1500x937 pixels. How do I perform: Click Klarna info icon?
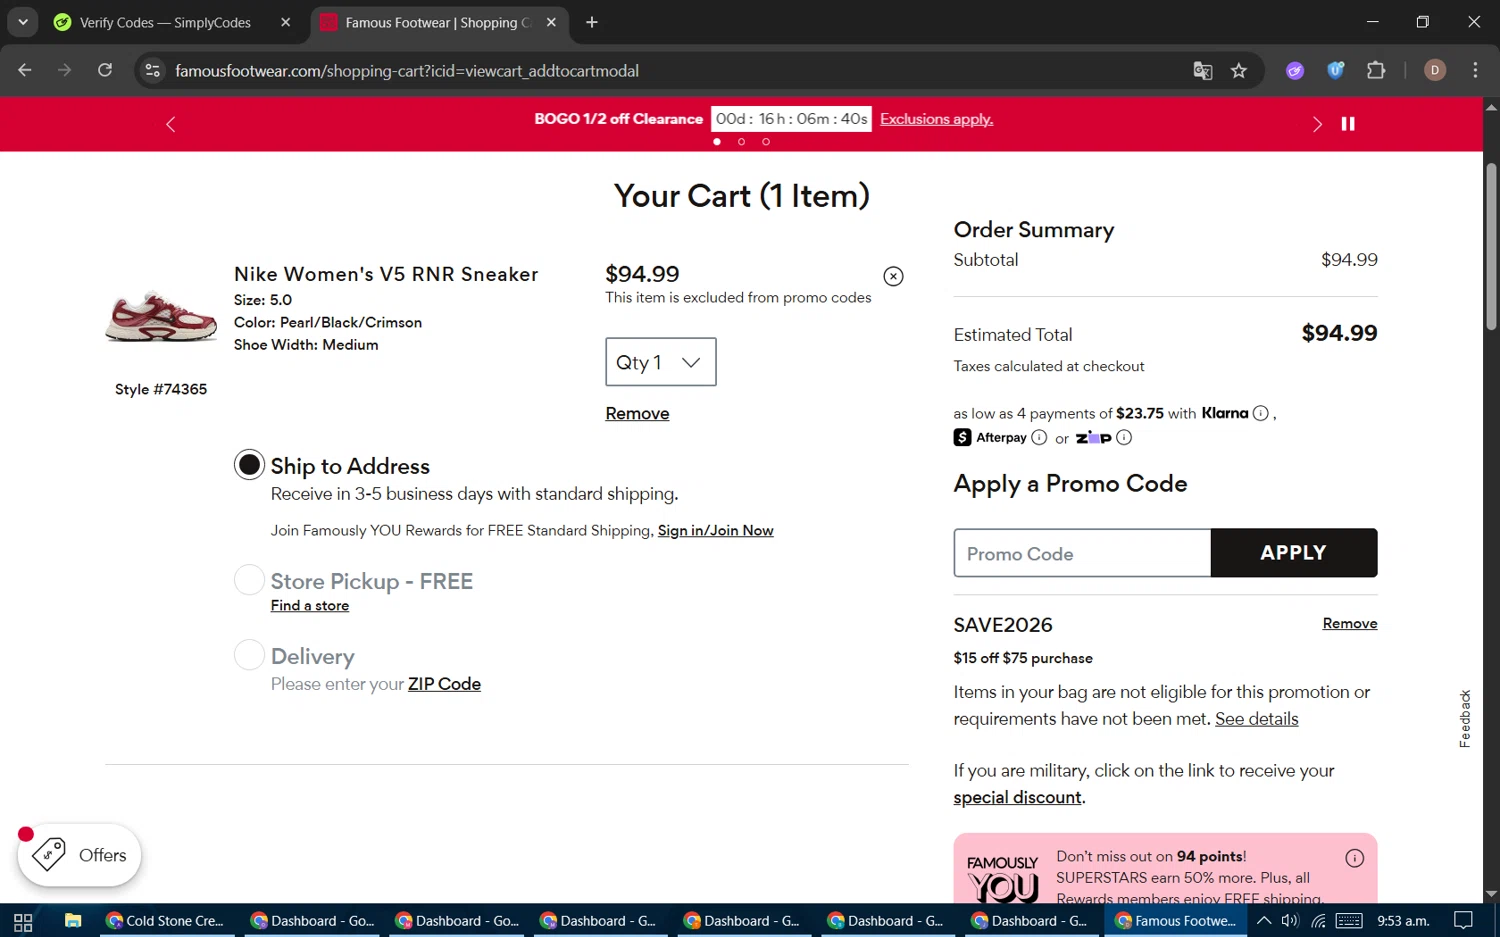click(x=1261, y=413)
